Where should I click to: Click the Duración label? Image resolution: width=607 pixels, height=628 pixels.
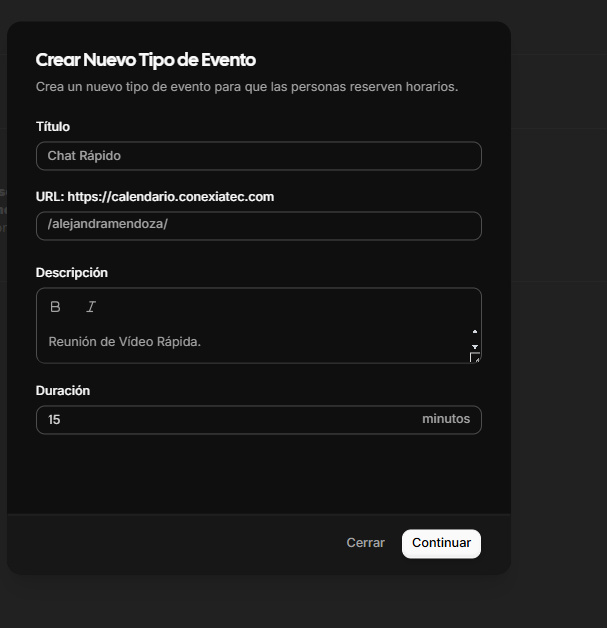coord(63,391)
